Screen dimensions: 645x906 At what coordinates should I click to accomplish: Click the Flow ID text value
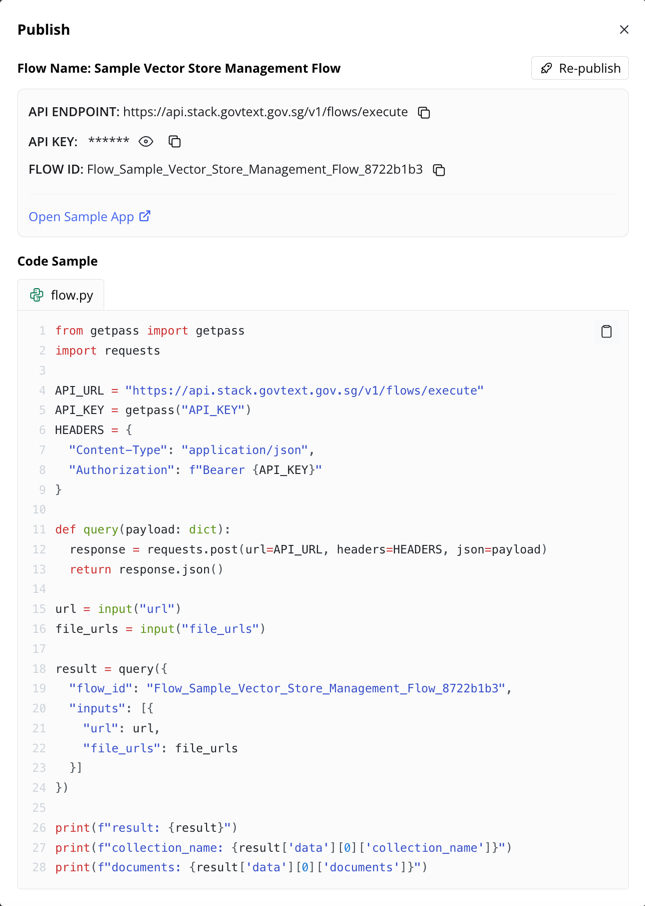click(255, 170)
